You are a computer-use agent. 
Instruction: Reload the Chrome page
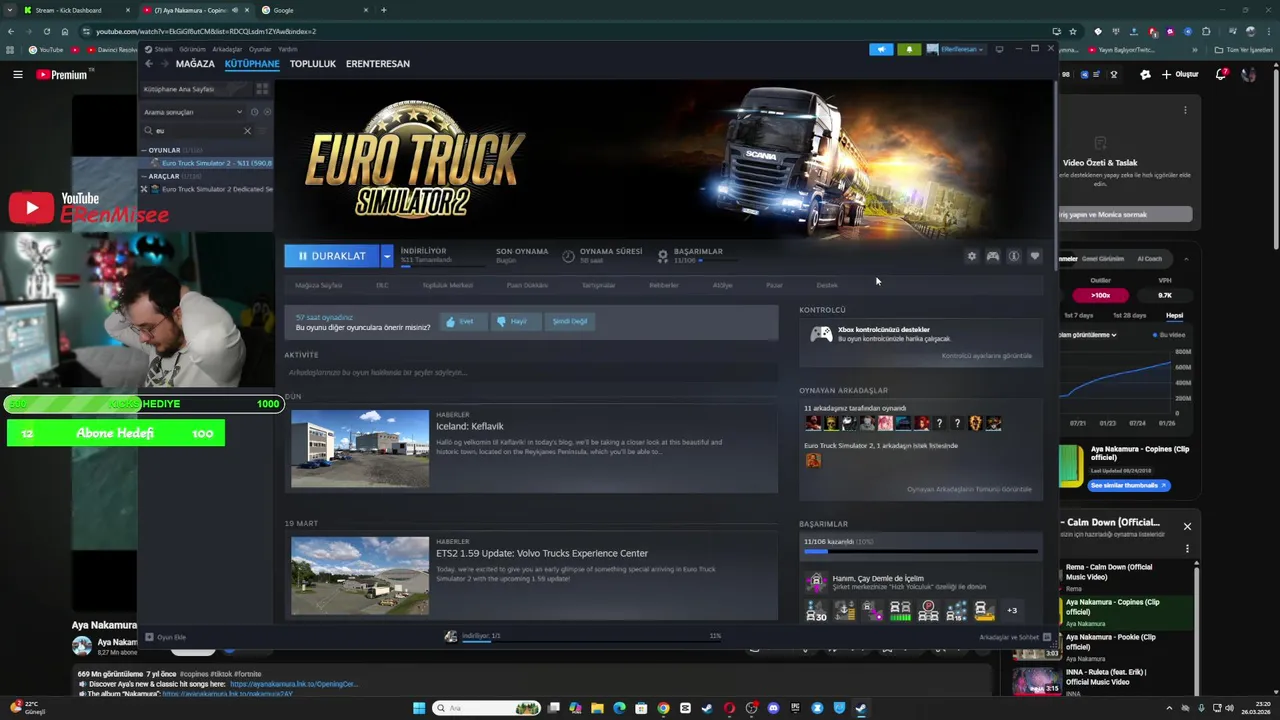coord(45,31)
